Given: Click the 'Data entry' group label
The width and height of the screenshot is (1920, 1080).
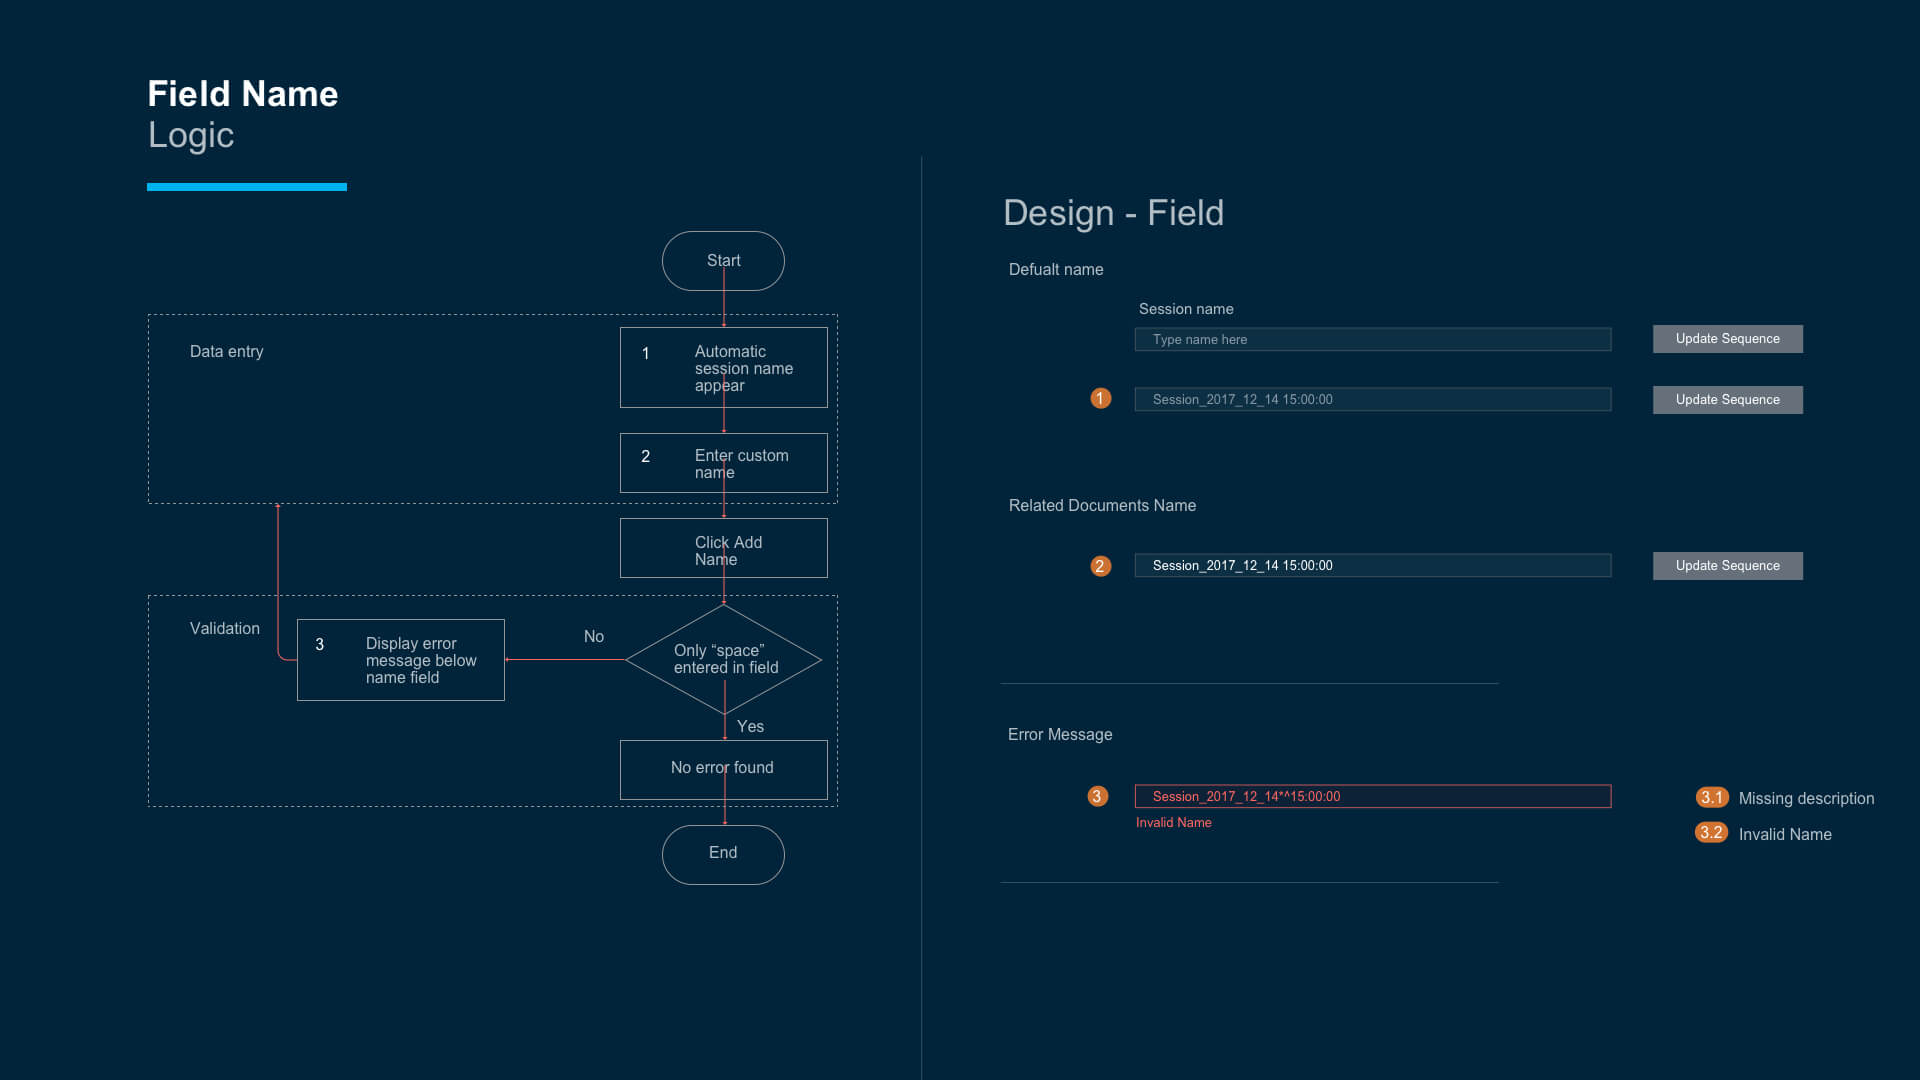Looking at the screenshot, I should pos(227,351).
